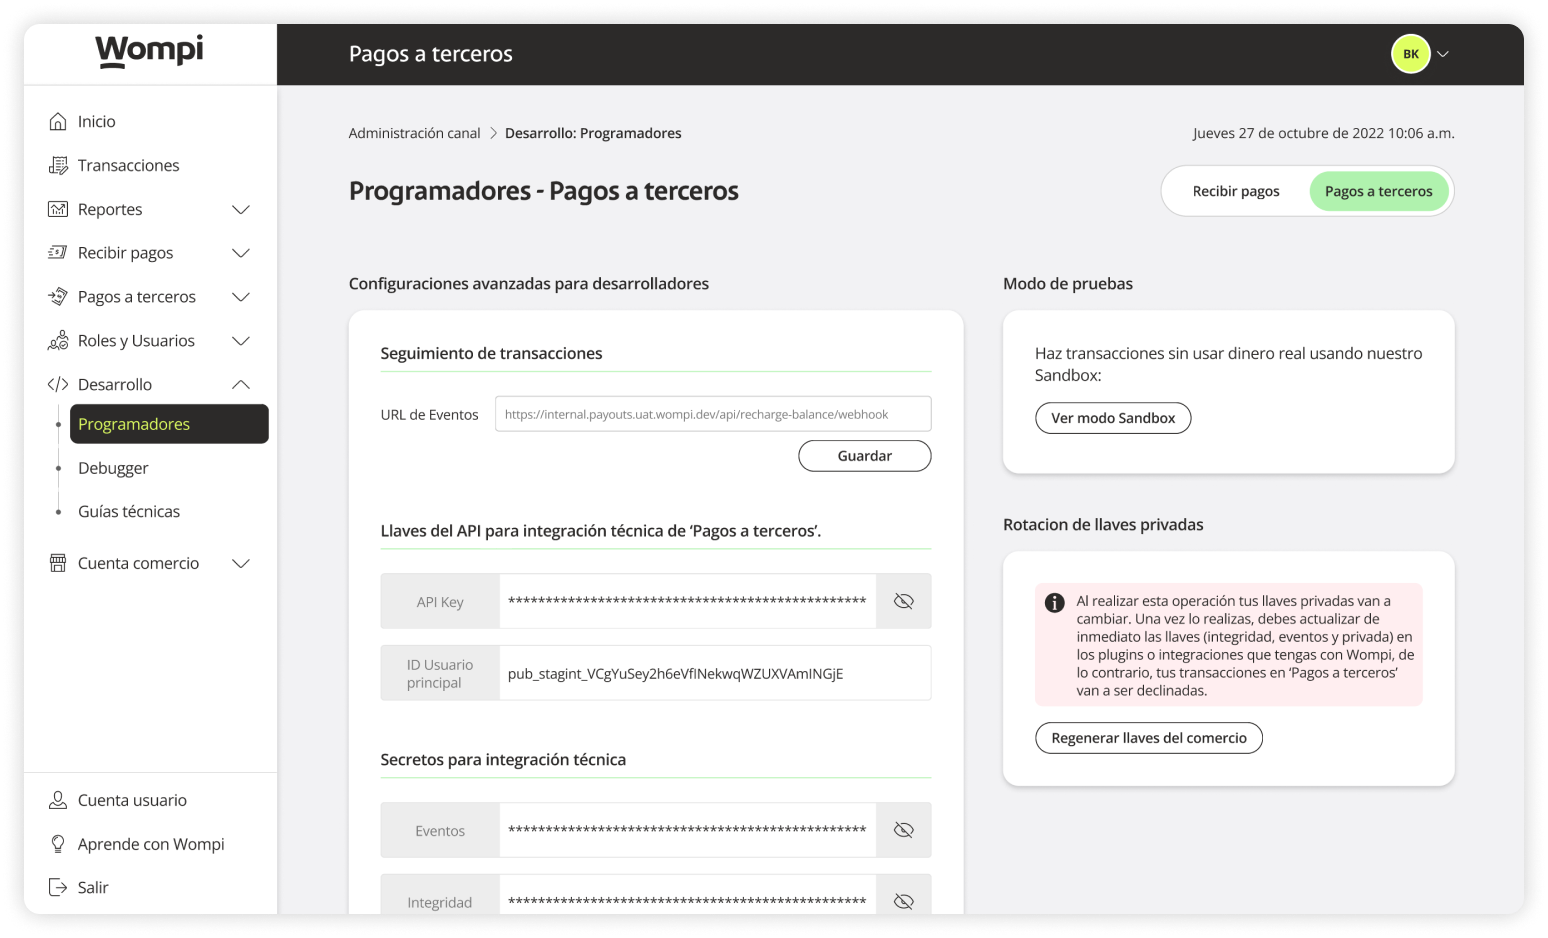Open Ver modo Sandbox

1113,417
